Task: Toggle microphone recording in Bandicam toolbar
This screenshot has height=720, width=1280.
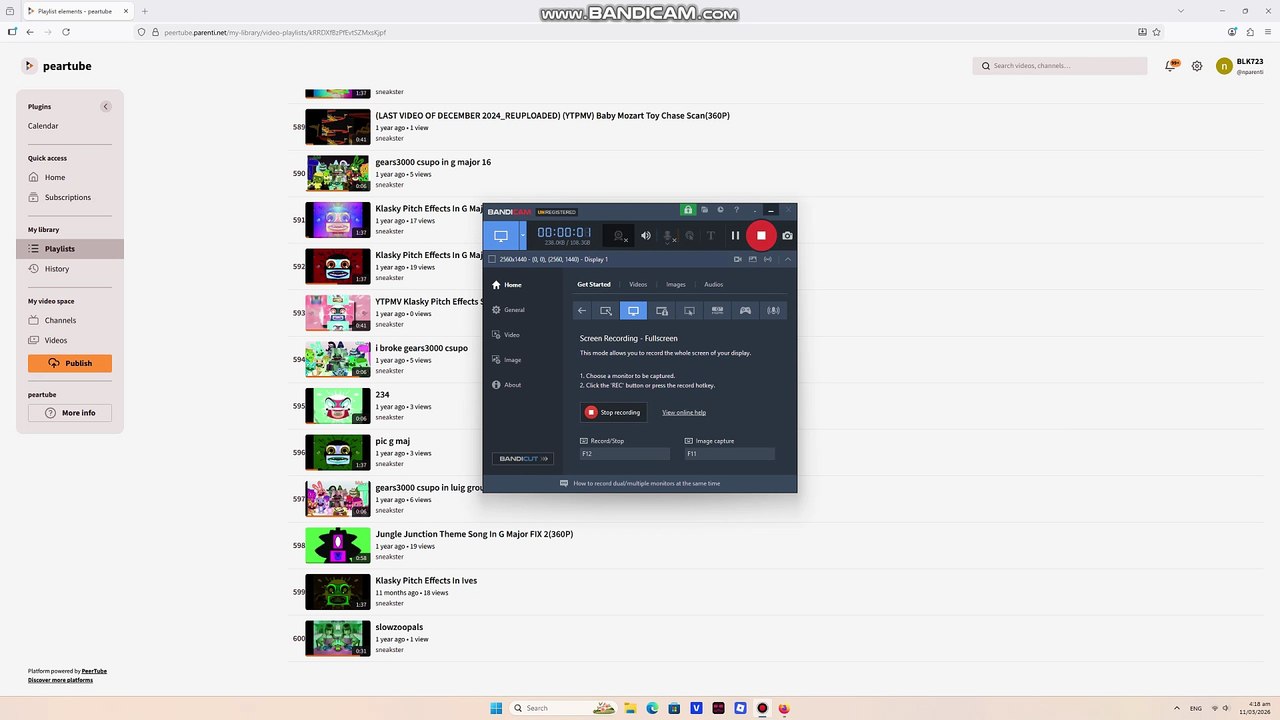Action: click(x=669, y=236)
